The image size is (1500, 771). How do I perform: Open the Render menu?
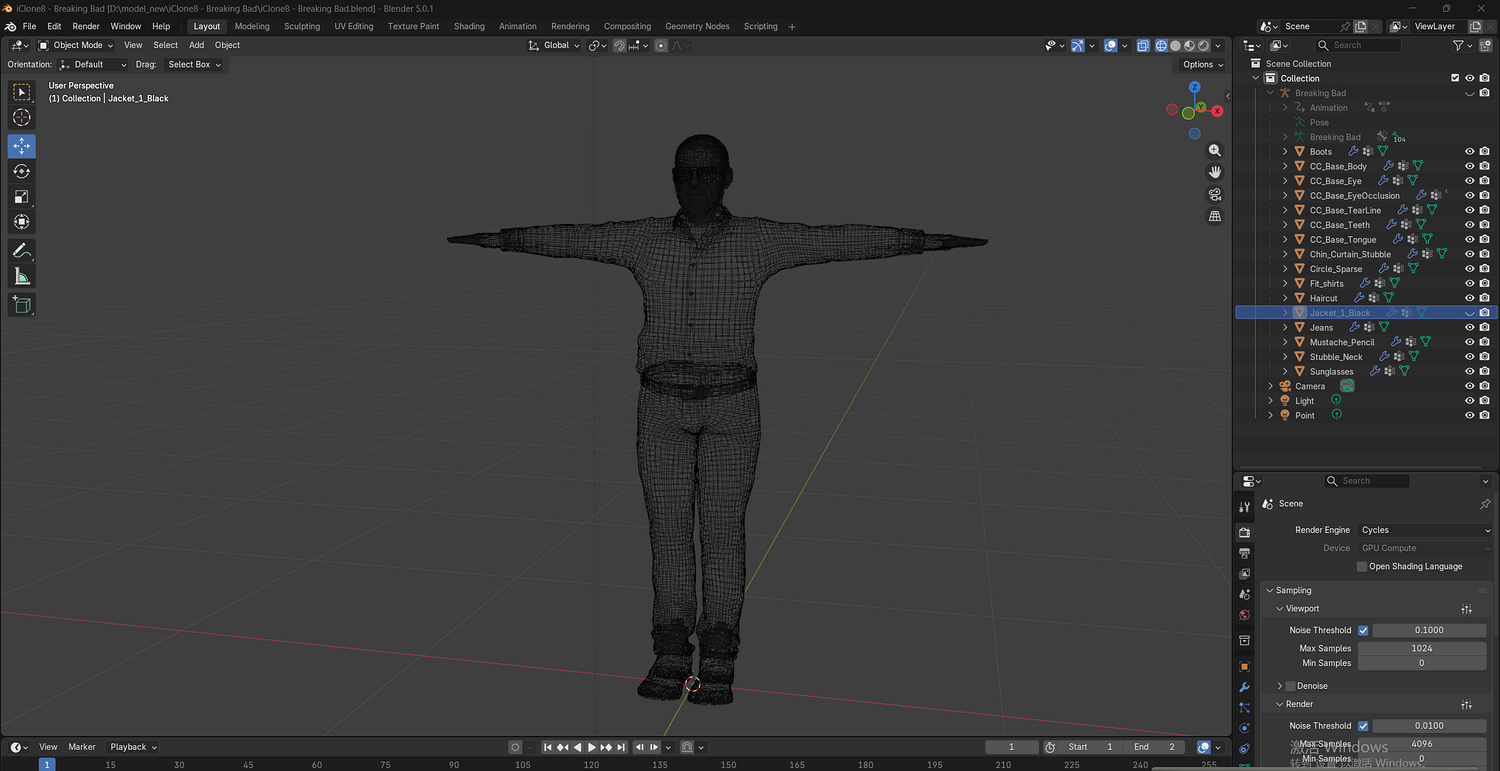coord(86,26)
